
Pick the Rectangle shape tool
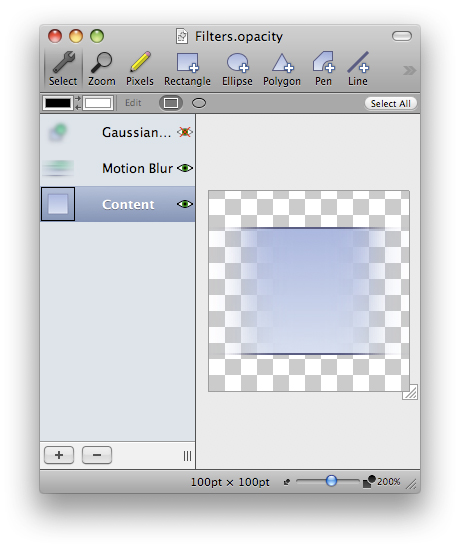pyautogui.click(x=187, y=69)
